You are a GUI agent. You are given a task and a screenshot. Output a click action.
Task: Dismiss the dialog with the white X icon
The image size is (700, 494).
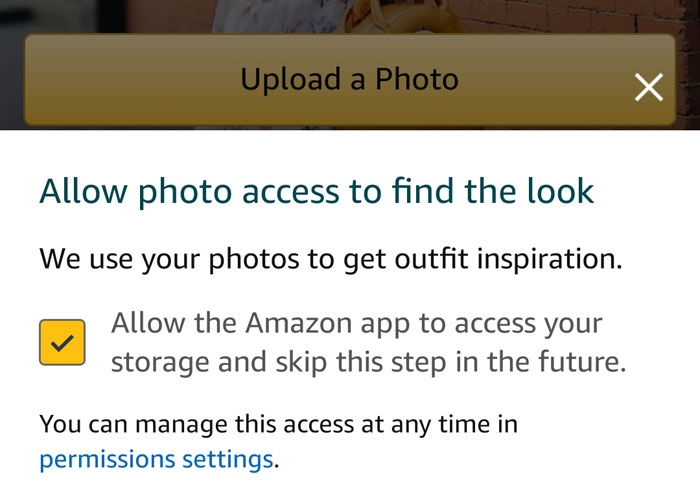point(649,87)
